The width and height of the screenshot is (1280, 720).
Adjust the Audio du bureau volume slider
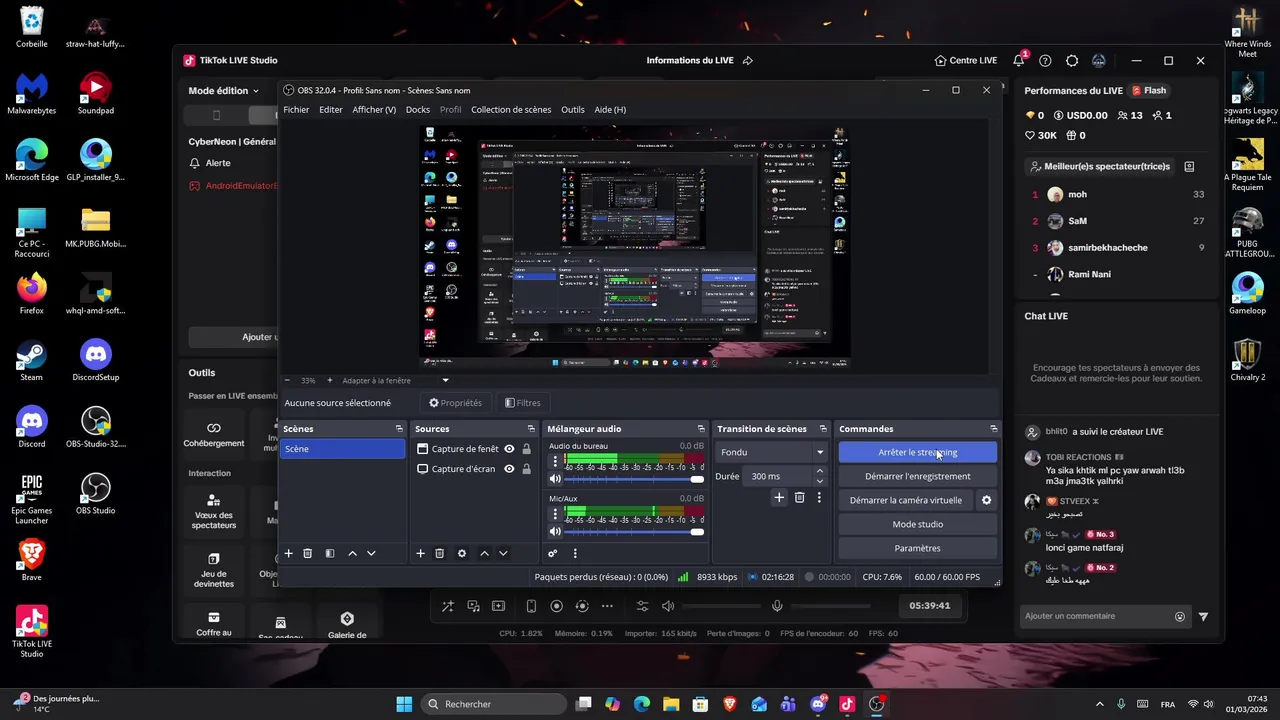pos(634,479)
